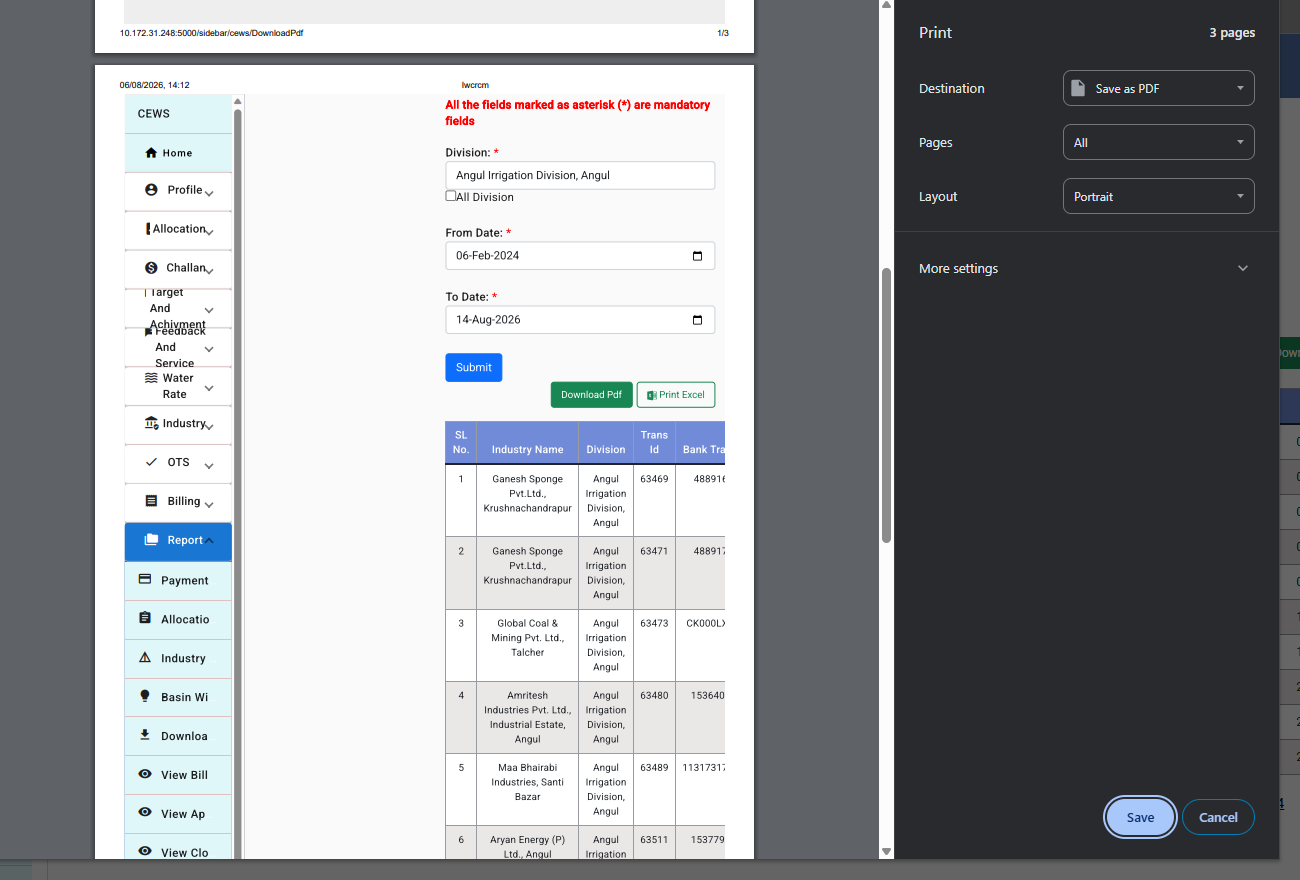
Task: Click the Water Rate waves icon
Action: [x=151, y=378]
